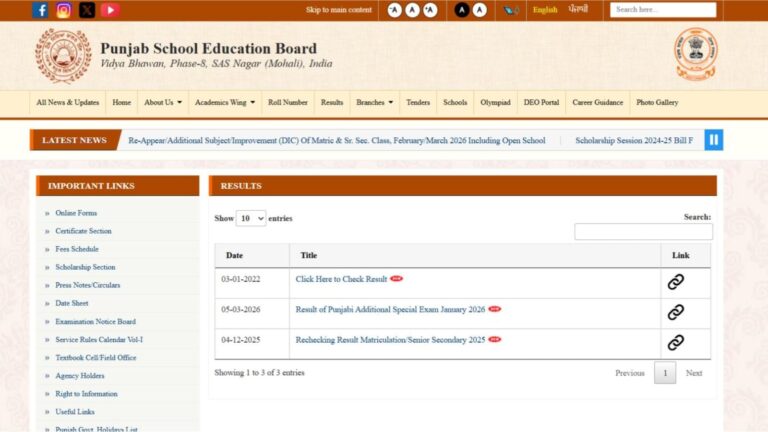Click Skip to main content link
768x432 pixels.
point(338,10)
